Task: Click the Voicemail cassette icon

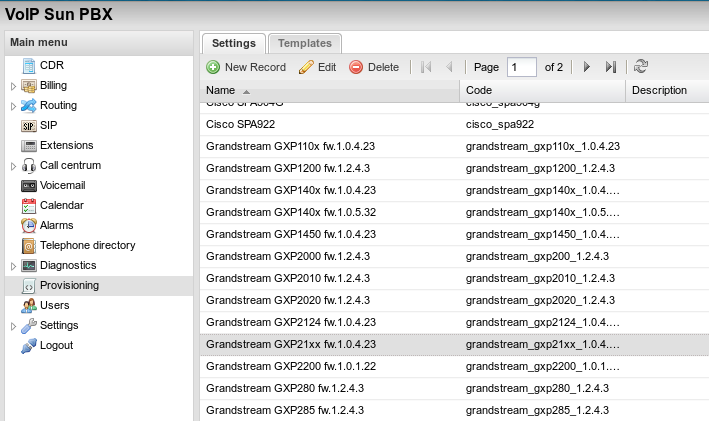Action: (x=29, y=185)
